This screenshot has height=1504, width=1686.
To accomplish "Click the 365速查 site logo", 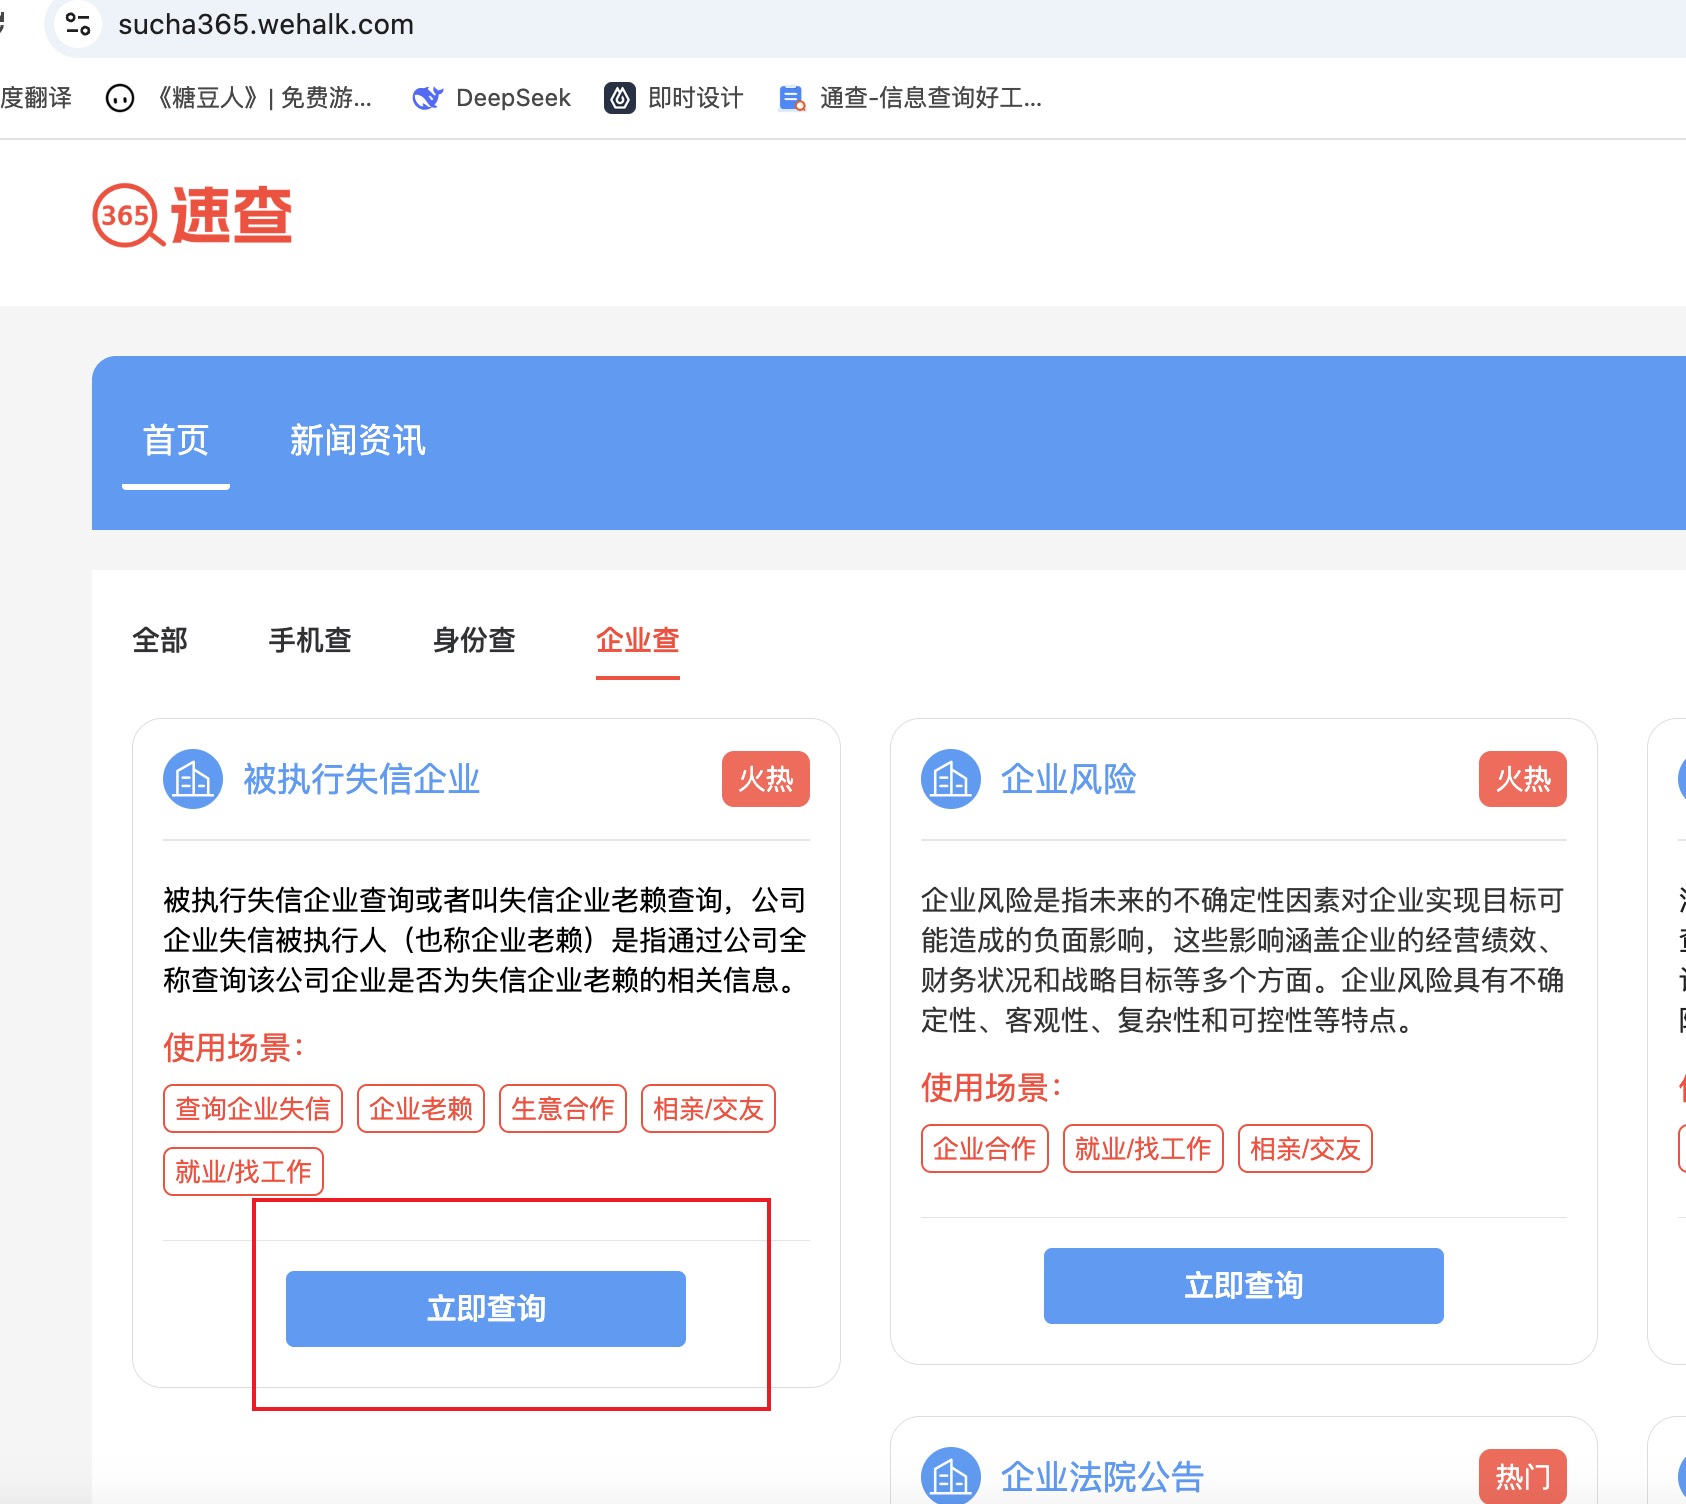I will (x=192, y=215).
